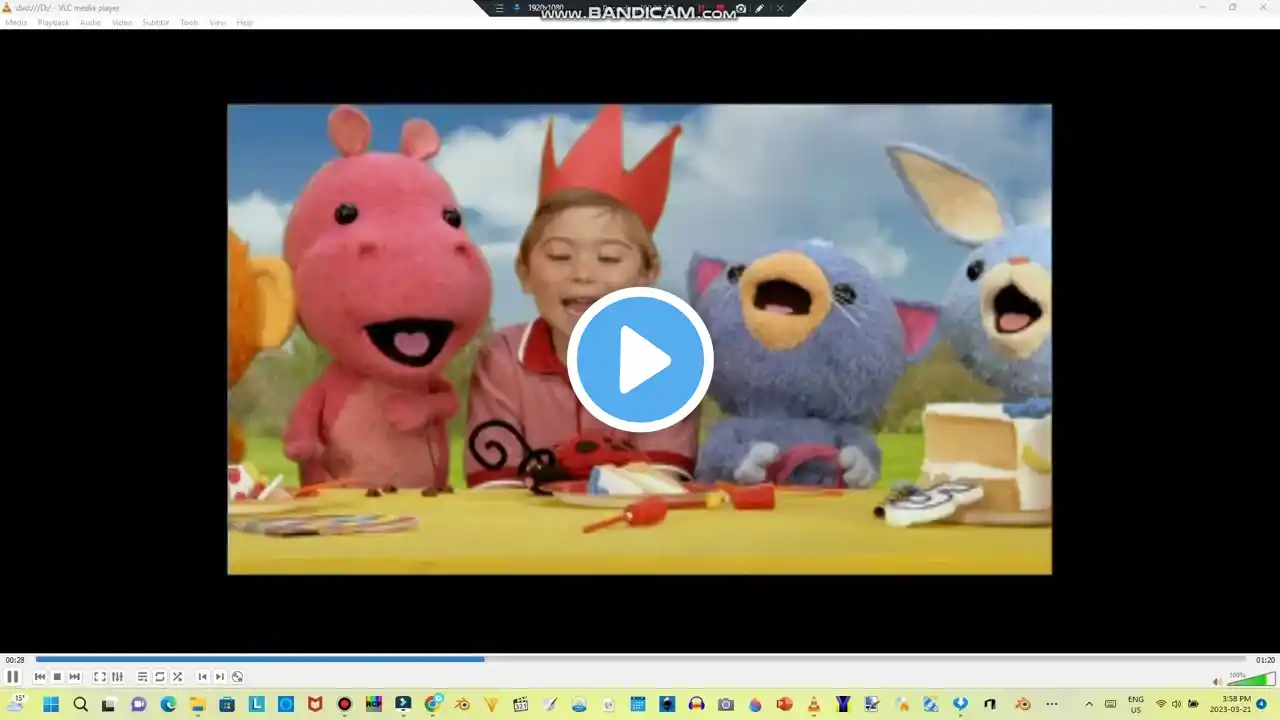Open the Subtitle menu
Image resolution: width=1280 pixels, height=720 pixels.
[x=155, y=22]
